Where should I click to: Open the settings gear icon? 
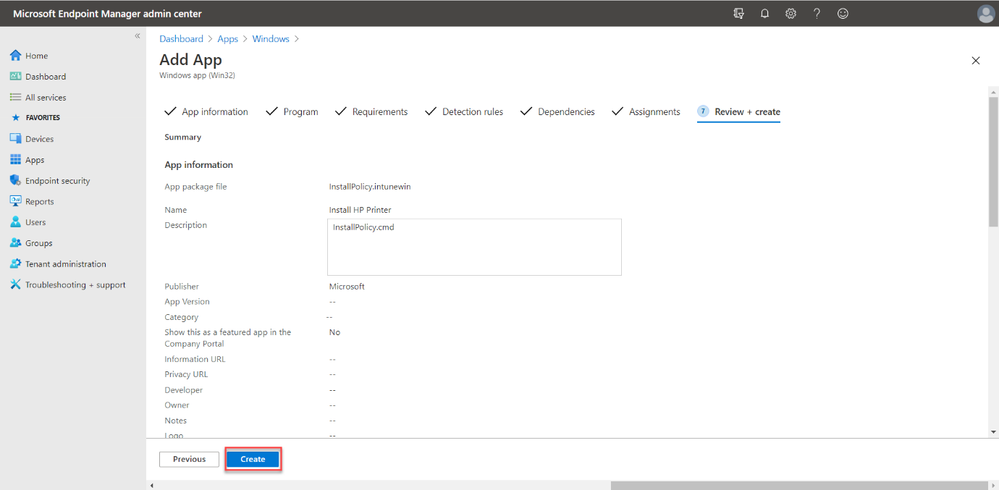point(791,13)
